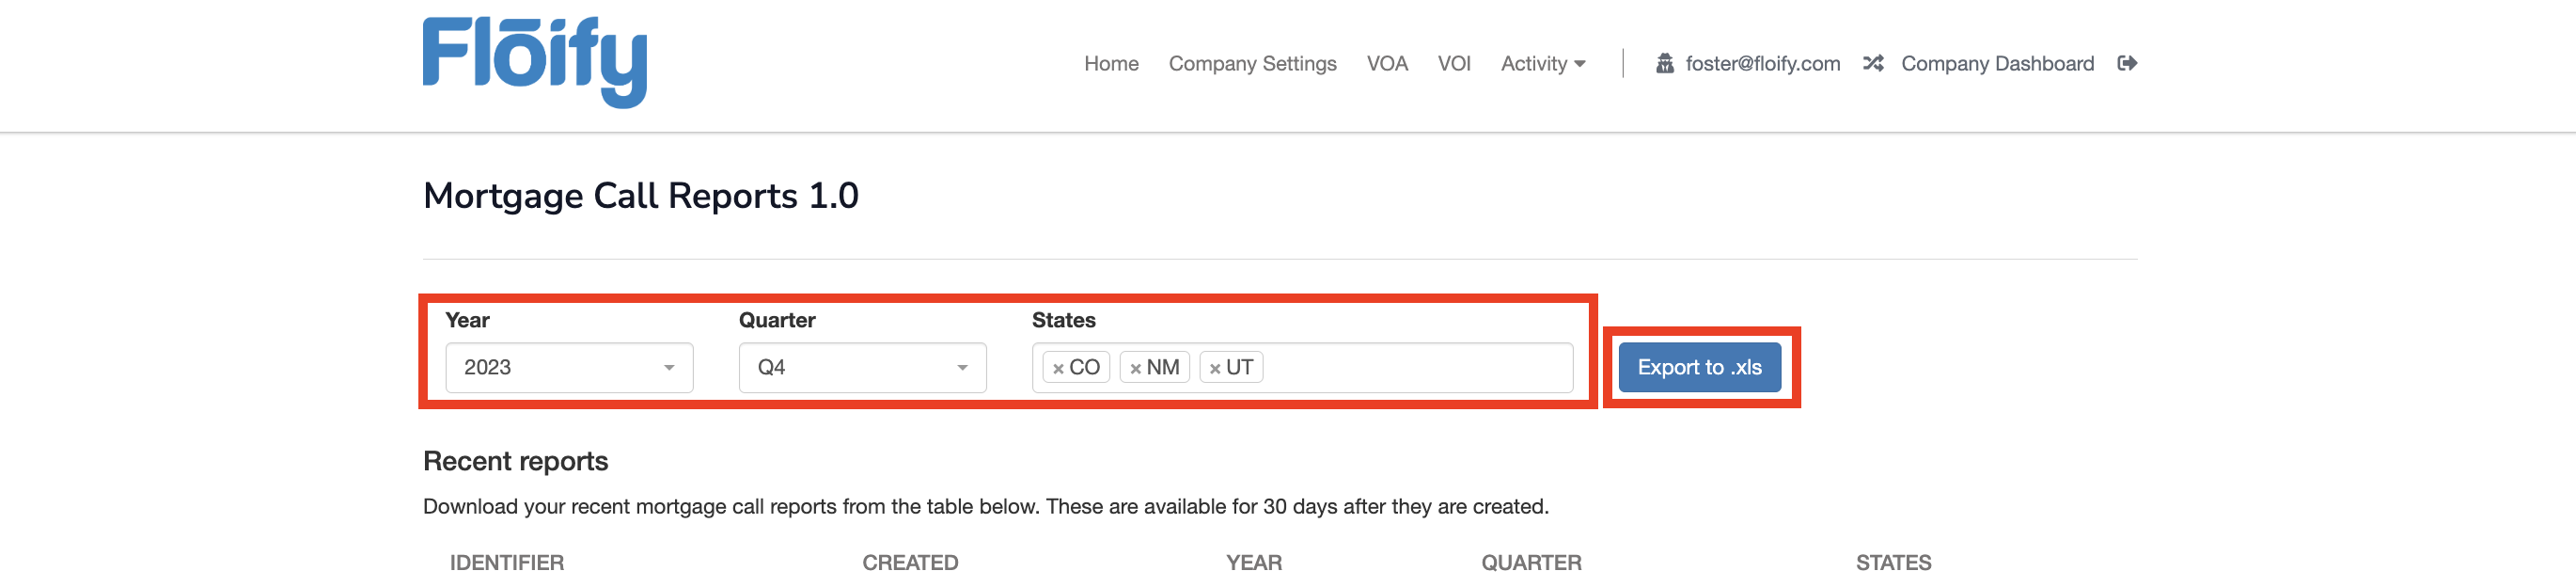
Task: Click the Export to .xls button
Action: point(1699,368)
